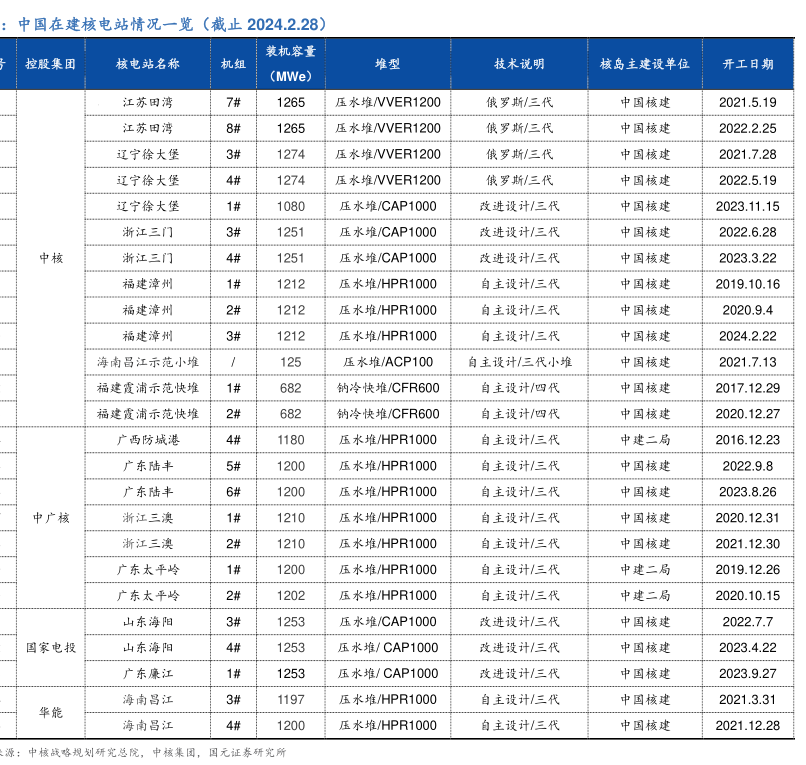Viewport: 806px width, 765px height.
Task: Select the 广西防城港 station name
Action: (x=148, y=440)
